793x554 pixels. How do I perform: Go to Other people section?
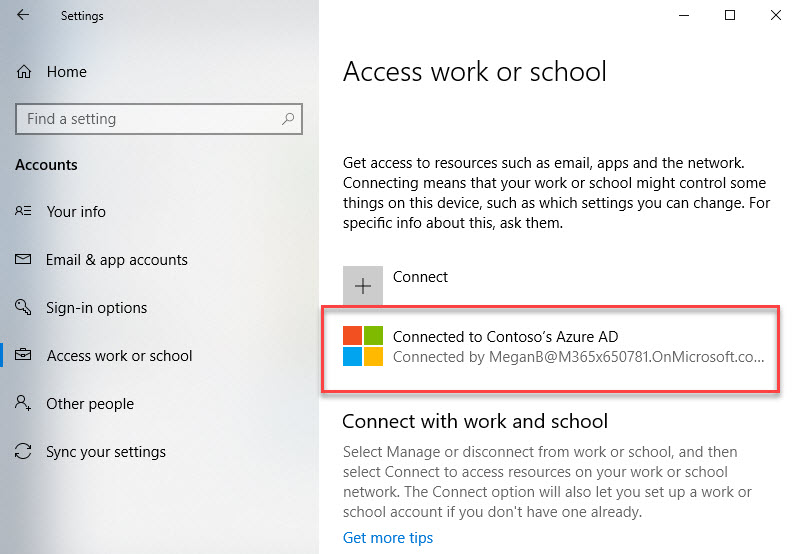click(90, 404)
